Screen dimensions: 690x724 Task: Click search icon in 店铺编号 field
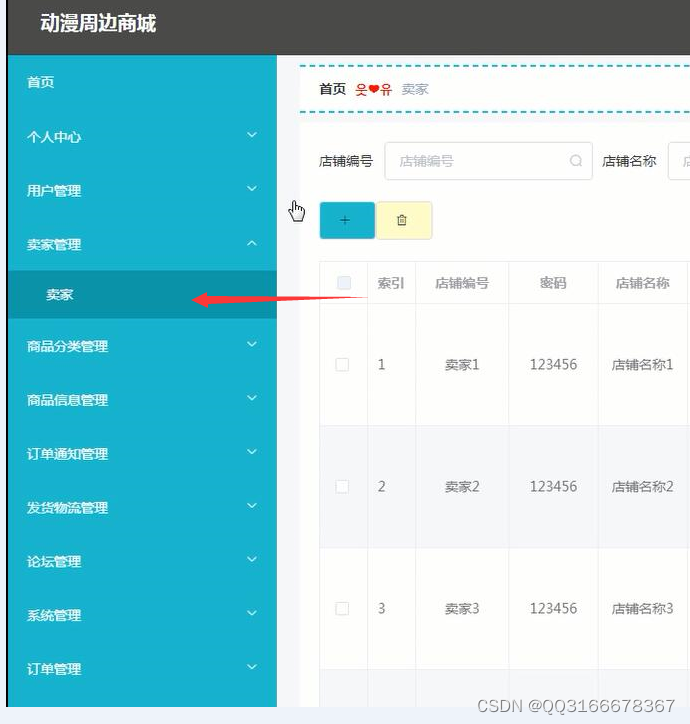pyautogui.click(x=575, y=161)
